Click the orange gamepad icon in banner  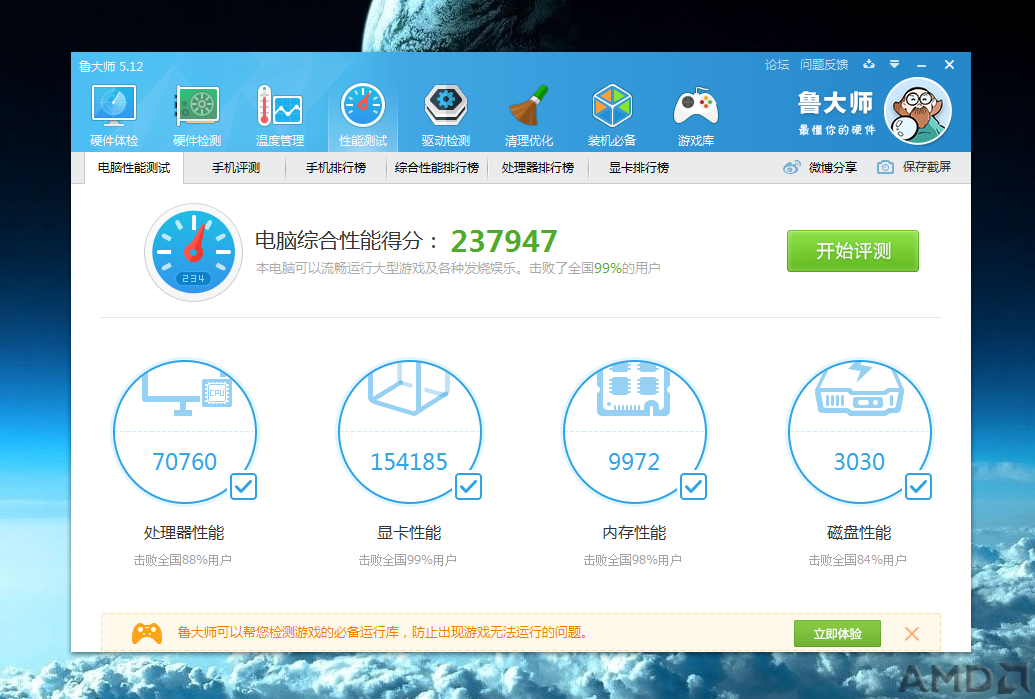[x=147, y=634]
